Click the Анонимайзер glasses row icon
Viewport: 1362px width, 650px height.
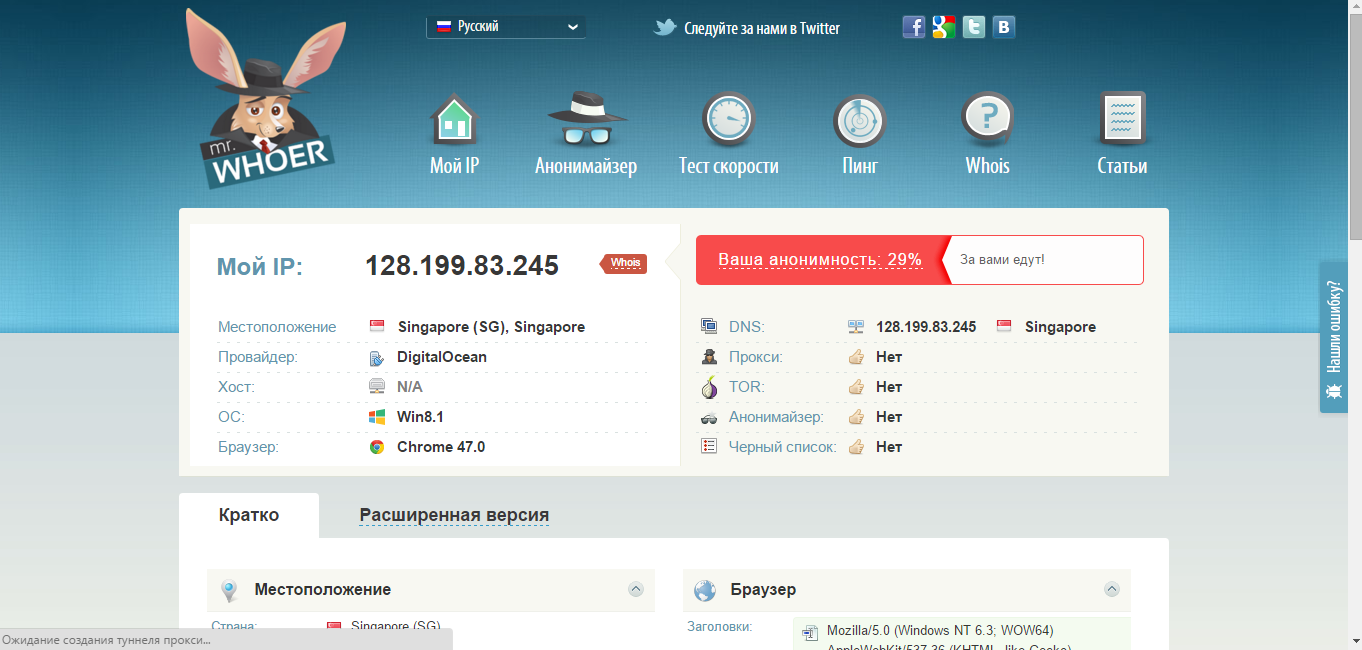click(709, 418)
